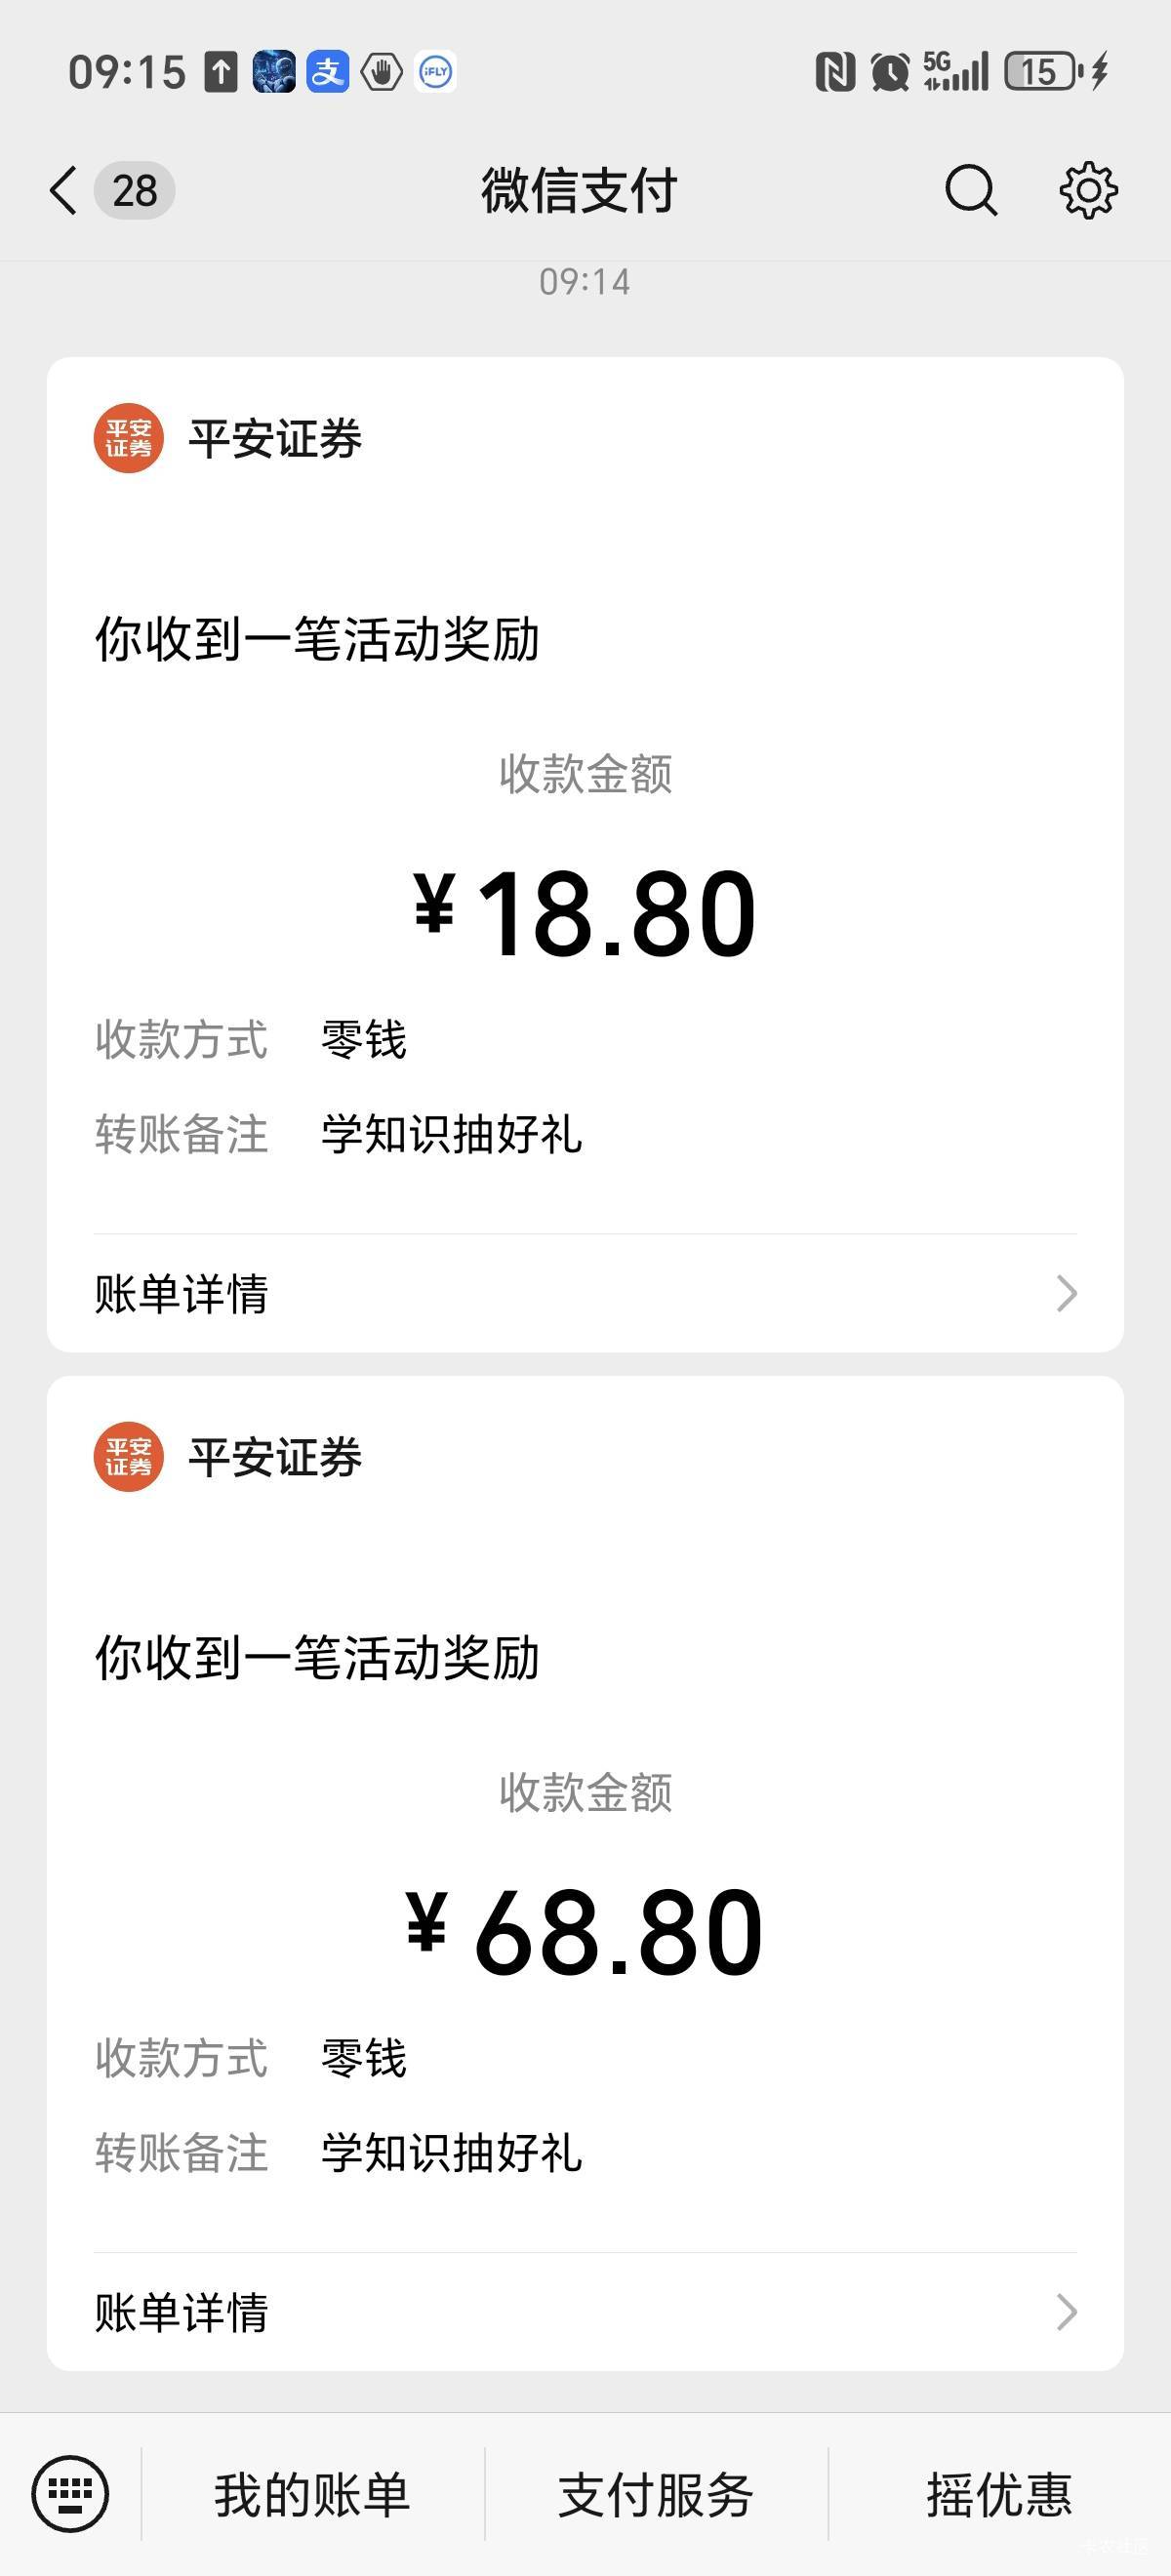Open WeChat Pay settings gear
The height and width of the screenshot is (2576, 1171).
(x=1088, y=190)
